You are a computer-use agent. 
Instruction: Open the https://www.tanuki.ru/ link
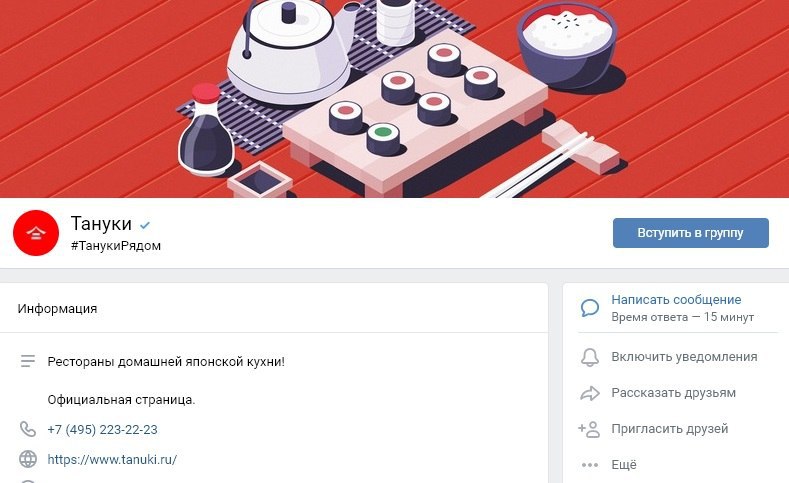pos(112,459)
